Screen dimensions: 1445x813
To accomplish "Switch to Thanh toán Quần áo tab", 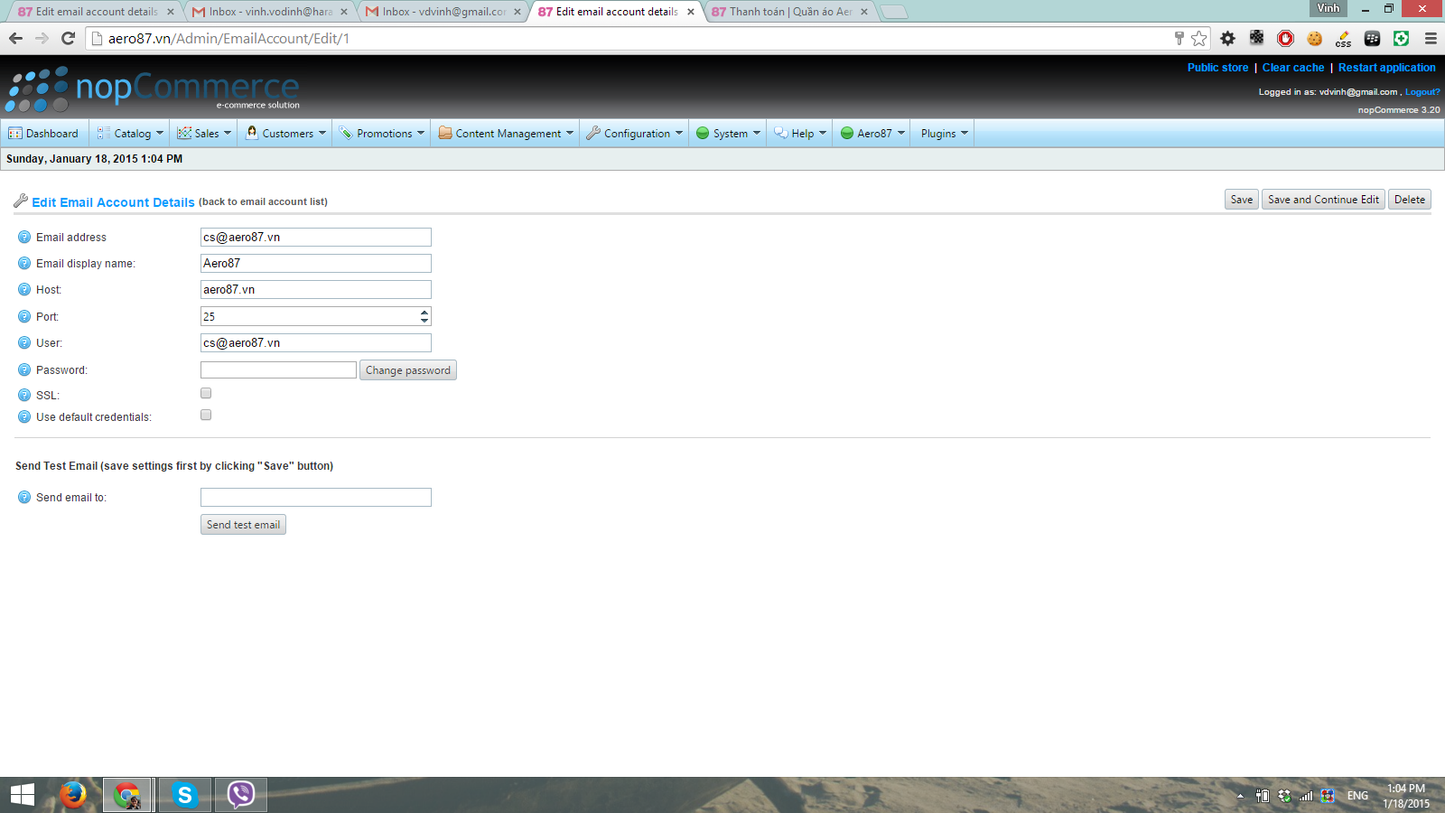I will [789, 12].
